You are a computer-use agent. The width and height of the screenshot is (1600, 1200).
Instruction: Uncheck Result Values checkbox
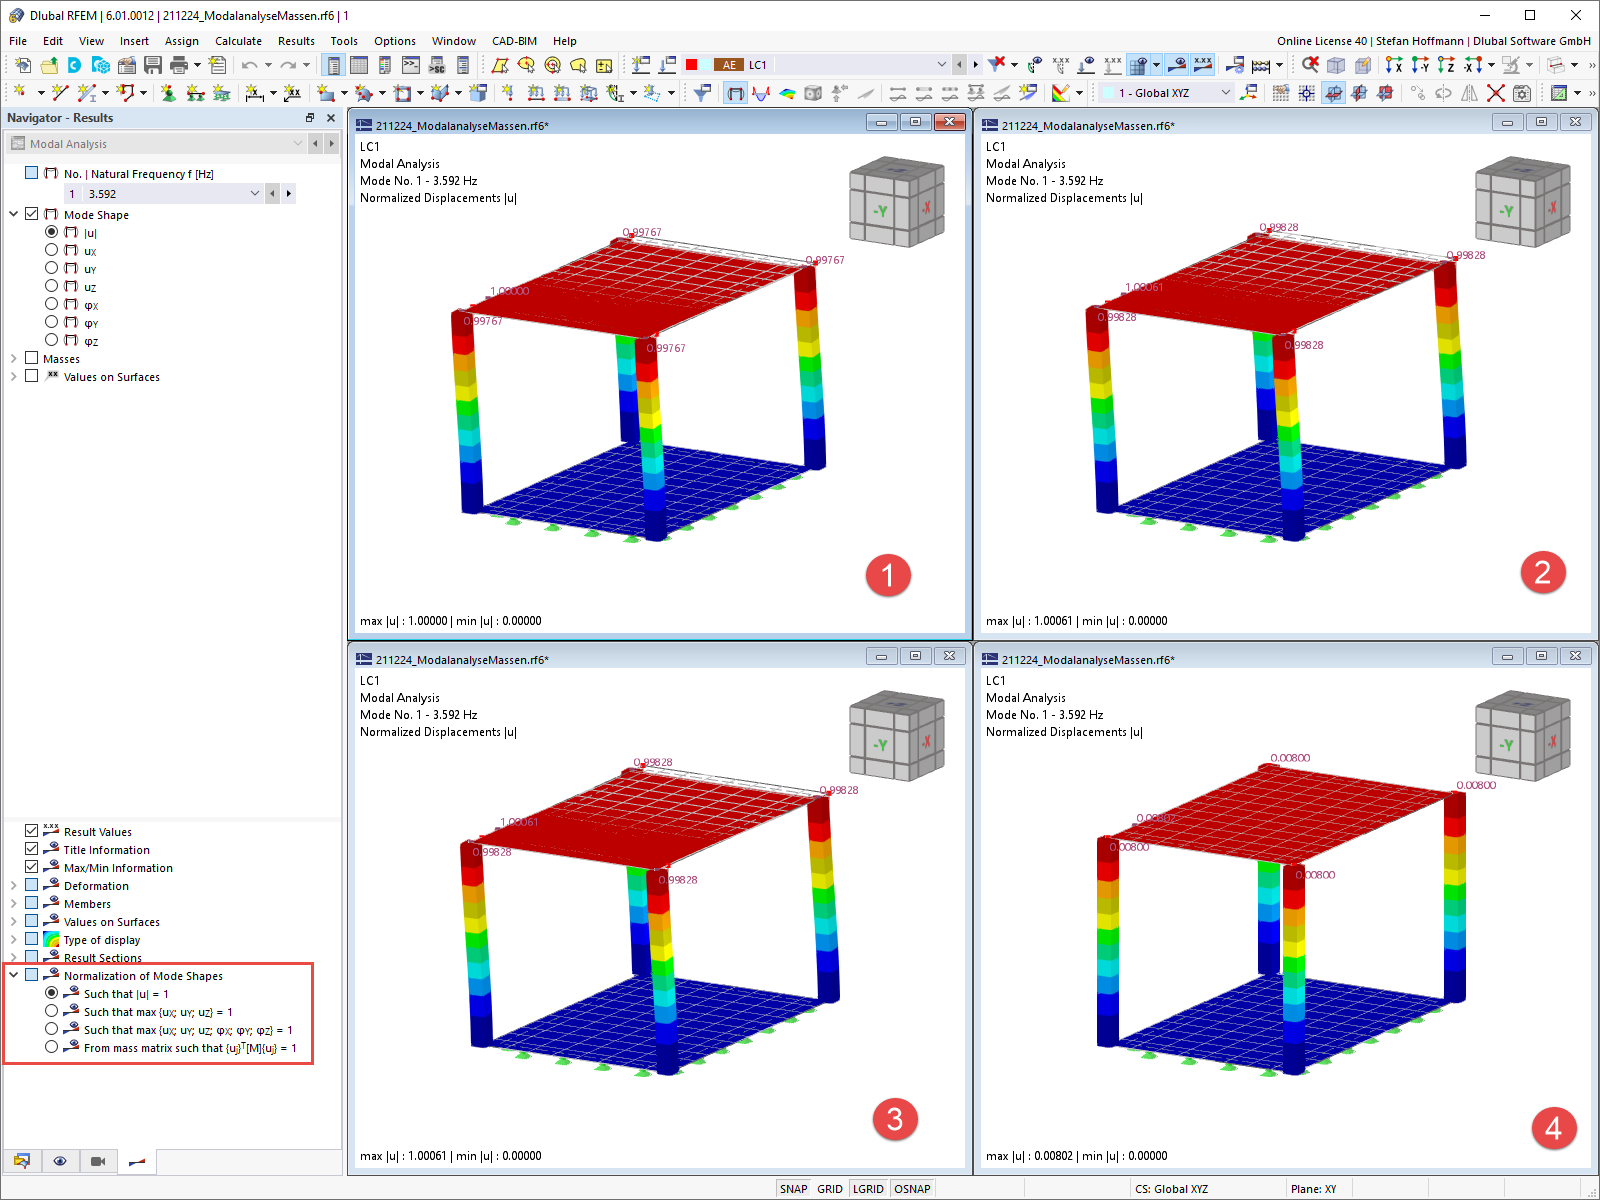(31, 831)
